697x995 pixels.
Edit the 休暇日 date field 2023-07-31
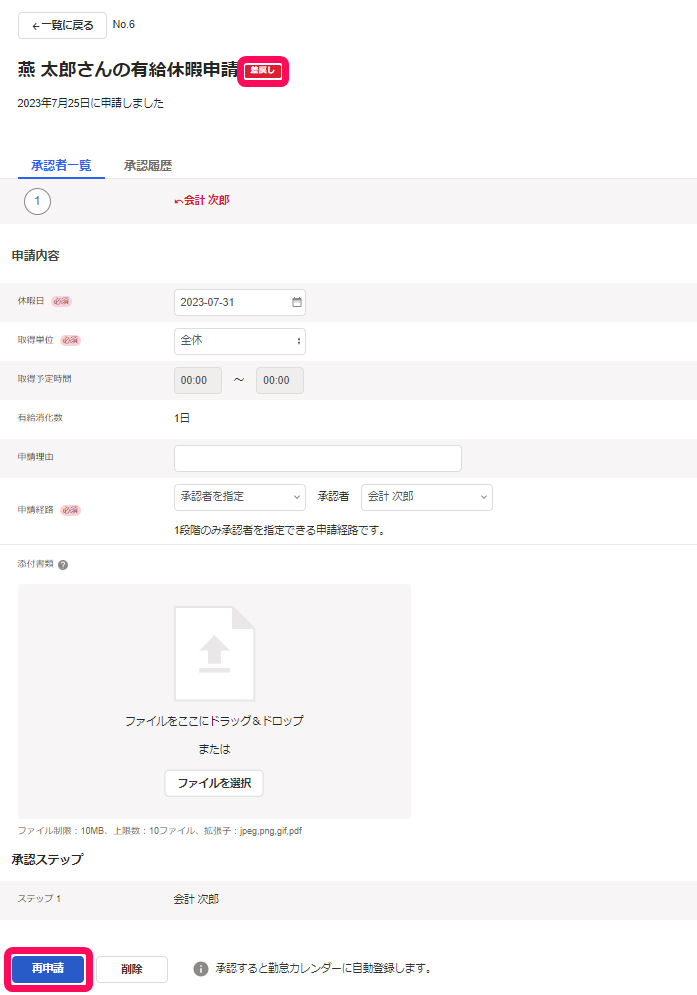(240, 303)
